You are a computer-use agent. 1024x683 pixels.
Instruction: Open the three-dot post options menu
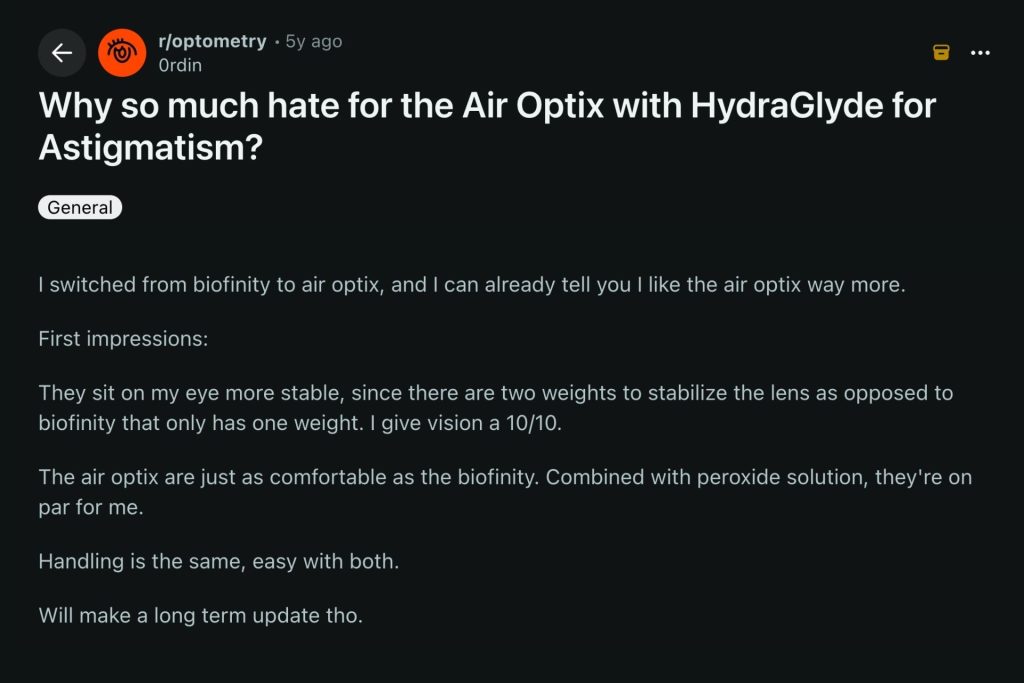(980, 52)
